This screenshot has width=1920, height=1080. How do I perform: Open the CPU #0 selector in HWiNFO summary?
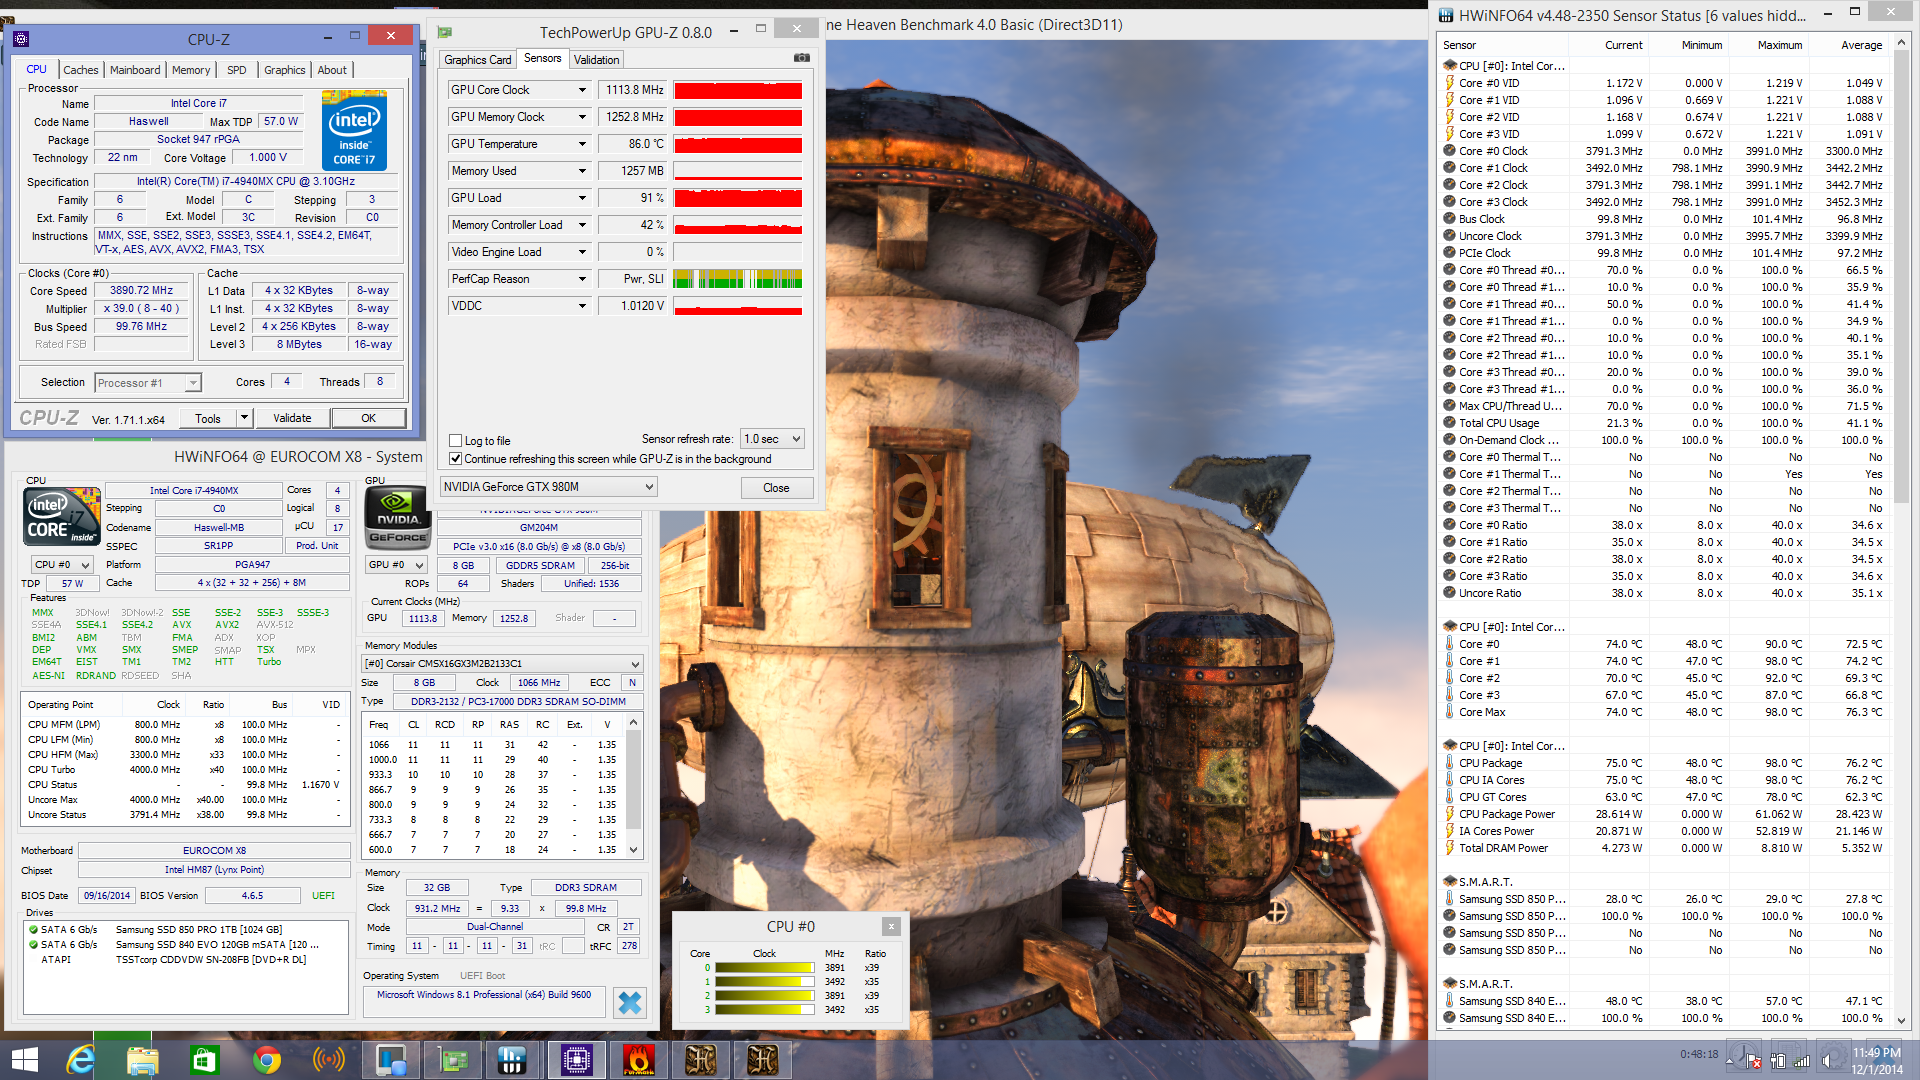[62, 565]
